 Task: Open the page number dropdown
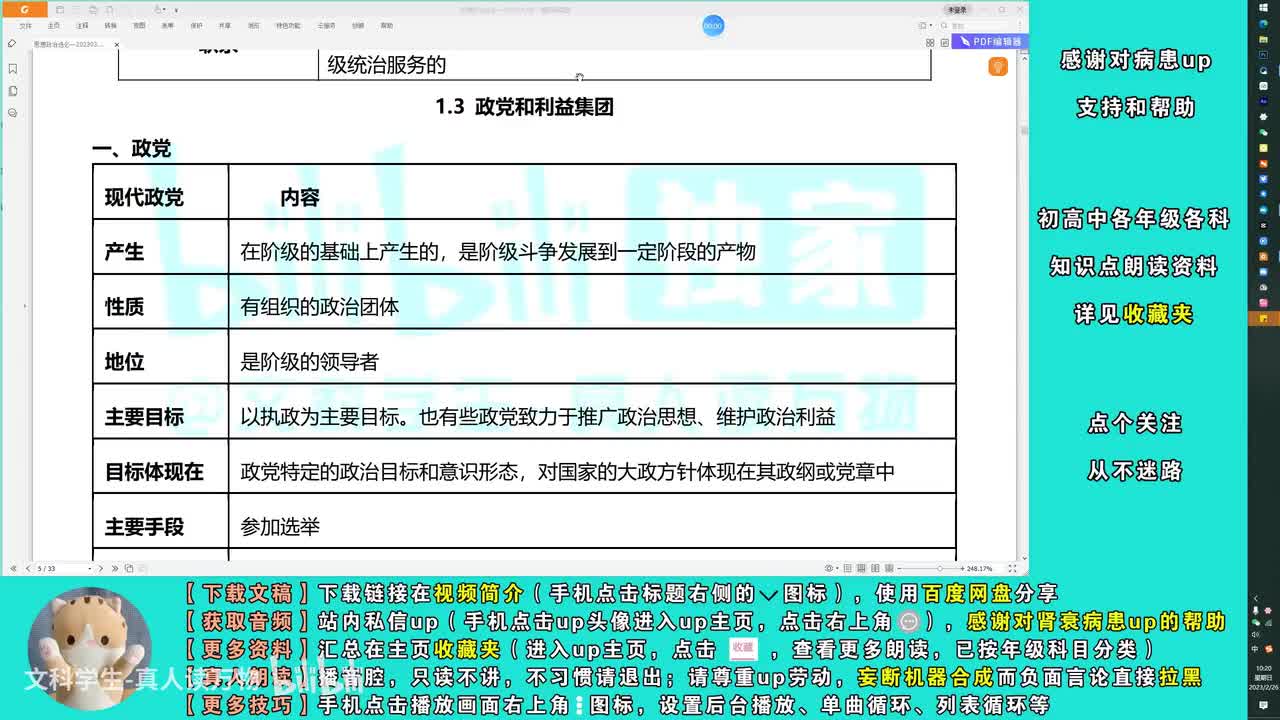click(x=90, y=568)
